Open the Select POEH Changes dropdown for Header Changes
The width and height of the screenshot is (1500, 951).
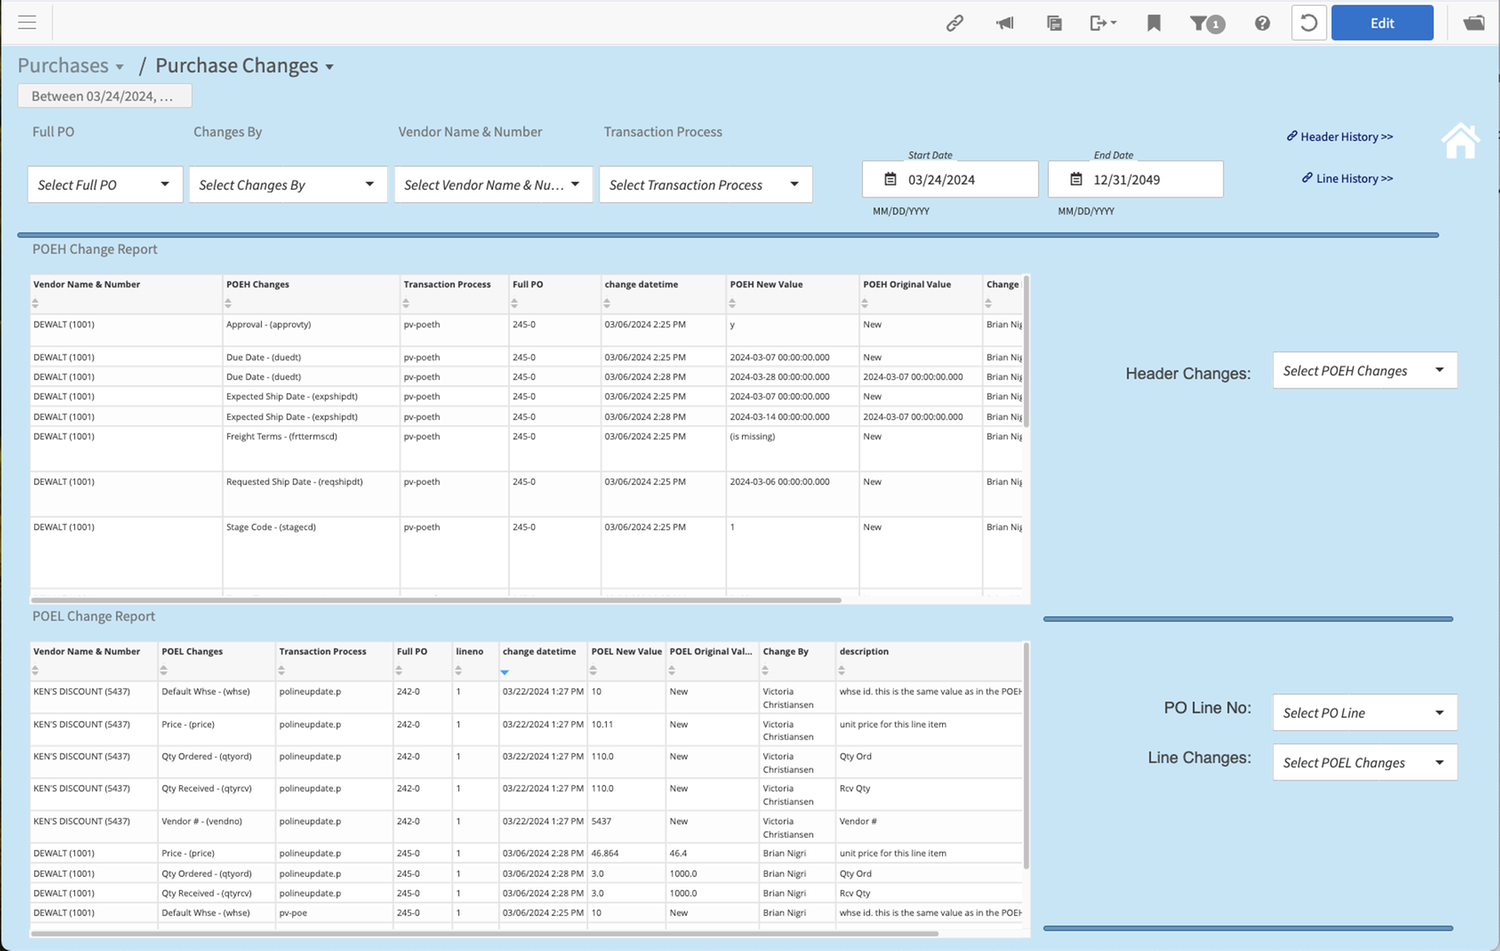click(1364, 370)
